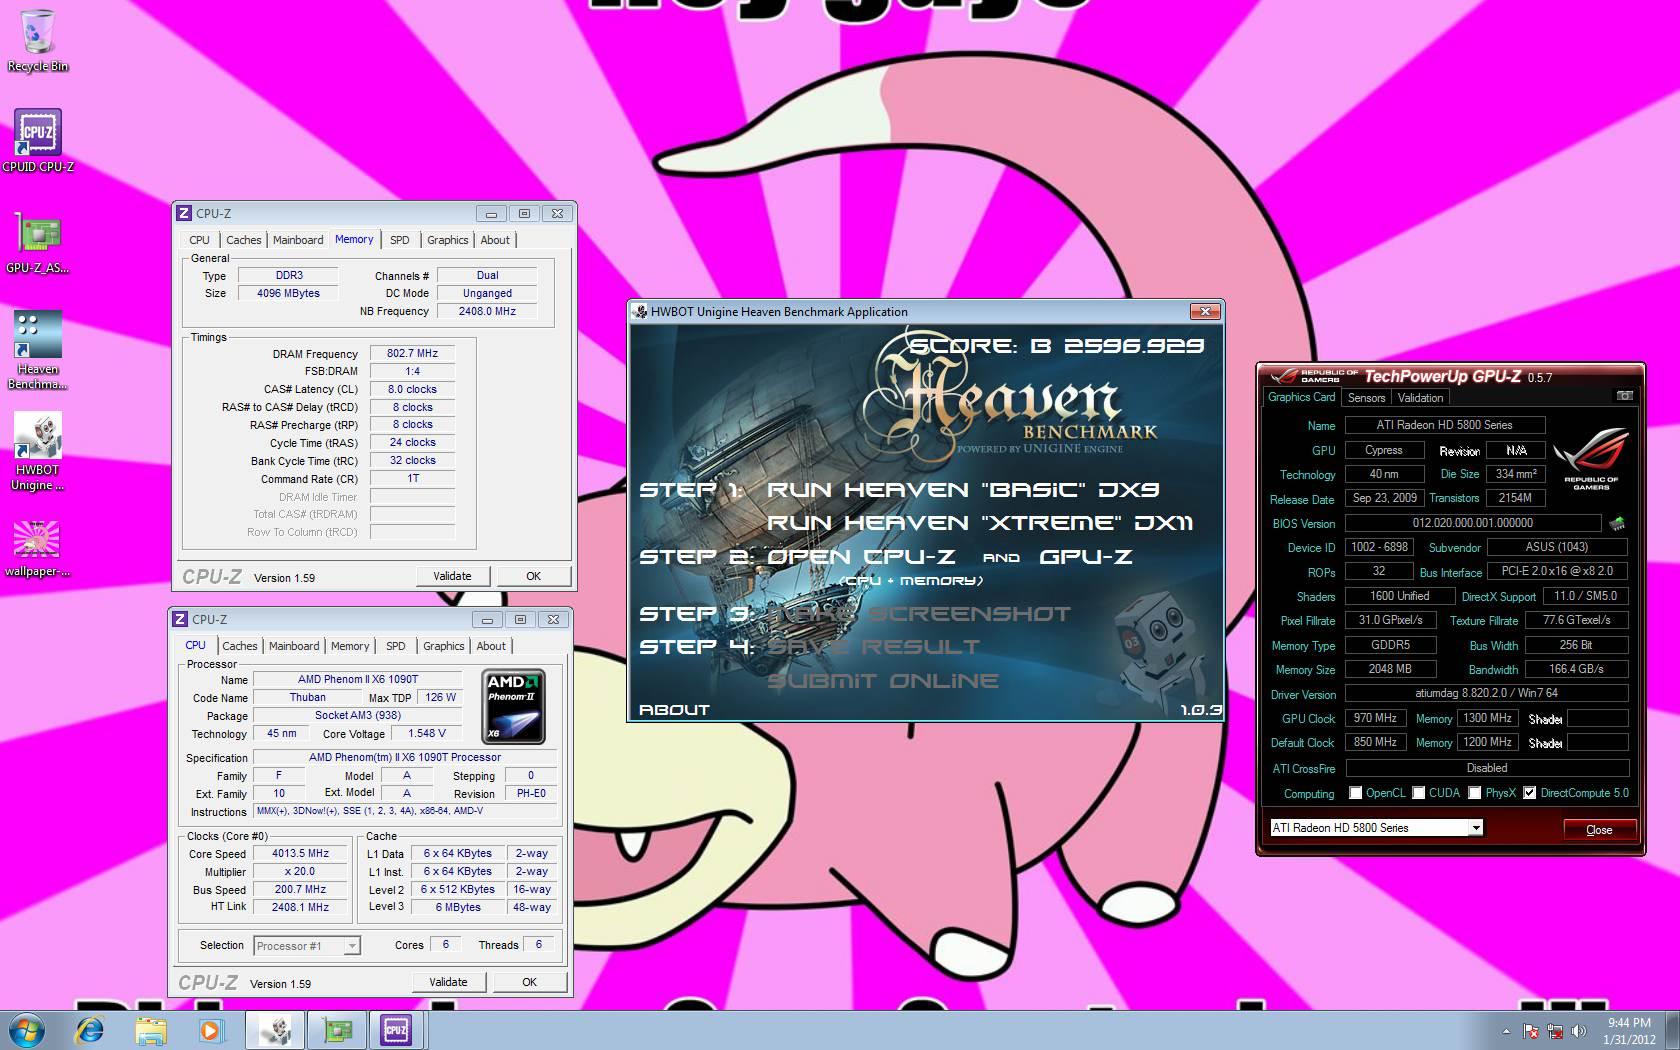Click the Windows Start orb
Image resolution: width=1680 pixels, height=1050 pixels.
point(27,1030)
